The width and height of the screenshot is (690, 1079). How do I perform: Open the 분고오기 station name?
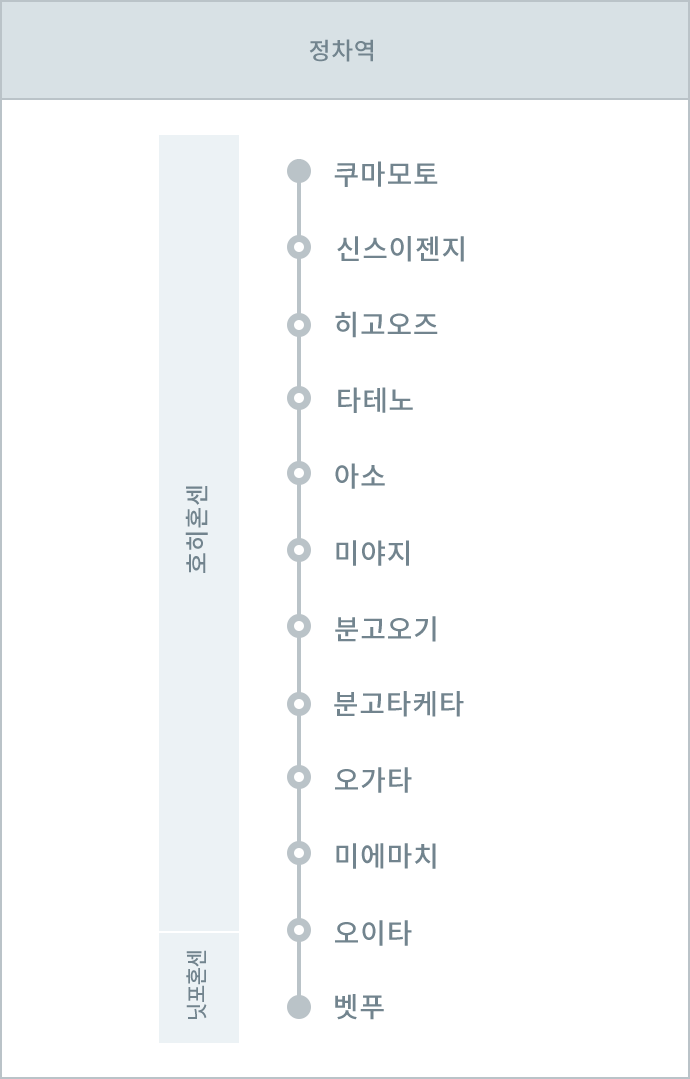[386, 629]
